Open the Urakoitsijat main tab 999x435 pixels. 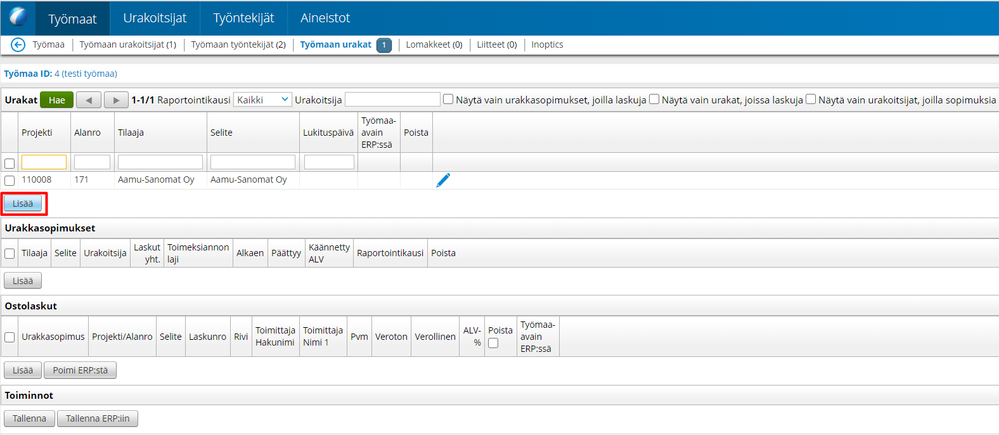coord(155,18)
